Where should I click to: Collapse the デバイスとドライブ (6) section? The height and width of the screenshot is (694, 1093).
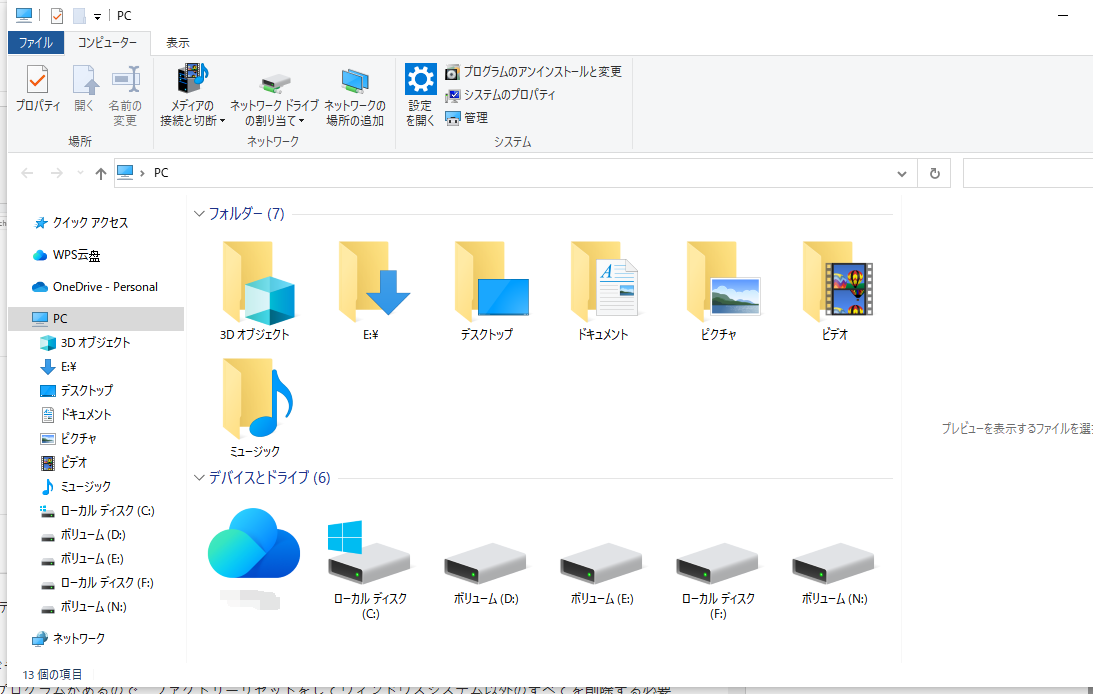(x=198, y=478)
